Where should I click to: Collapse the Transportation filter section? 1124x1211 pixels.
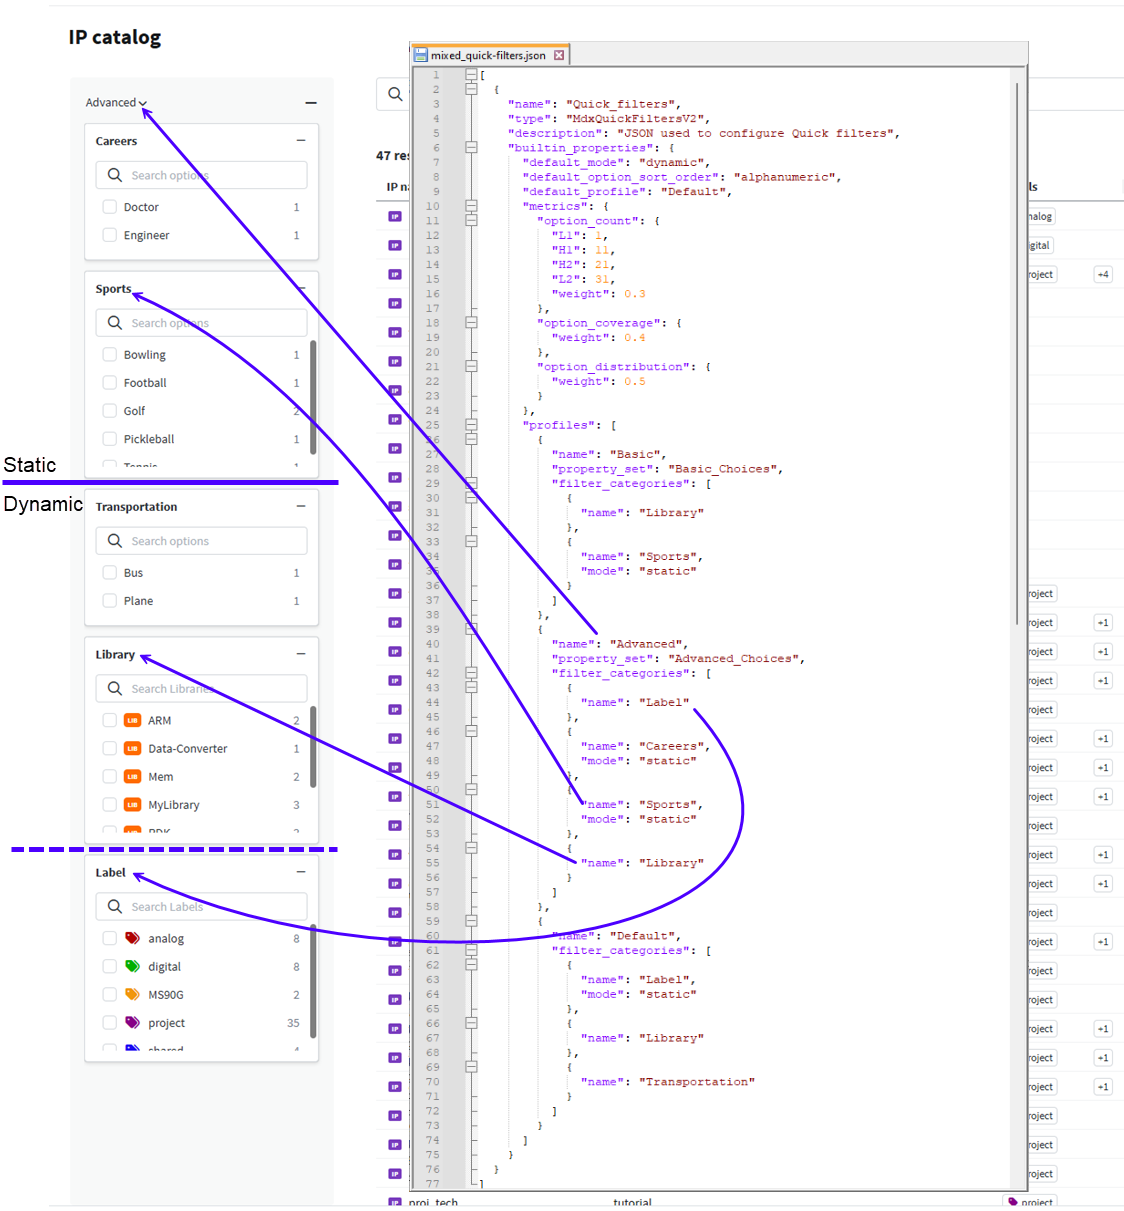[x=301, y=507]
